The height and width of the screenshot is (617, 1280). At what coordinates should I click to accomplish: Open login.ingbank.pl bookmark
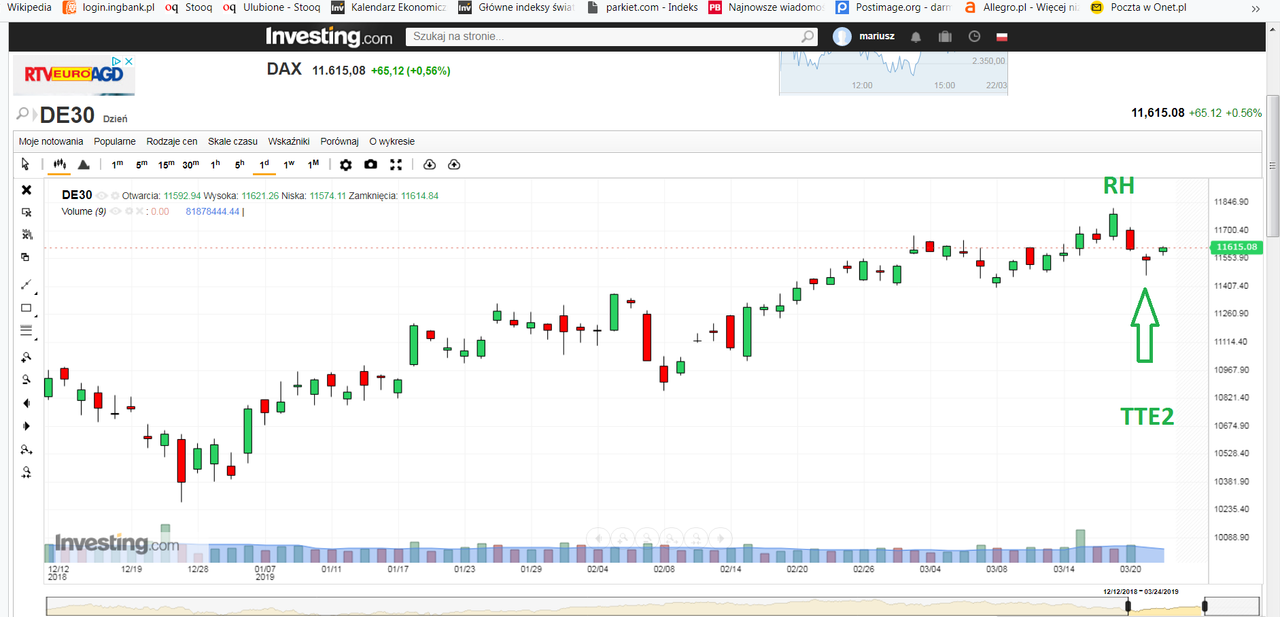[x=108, y=7]
